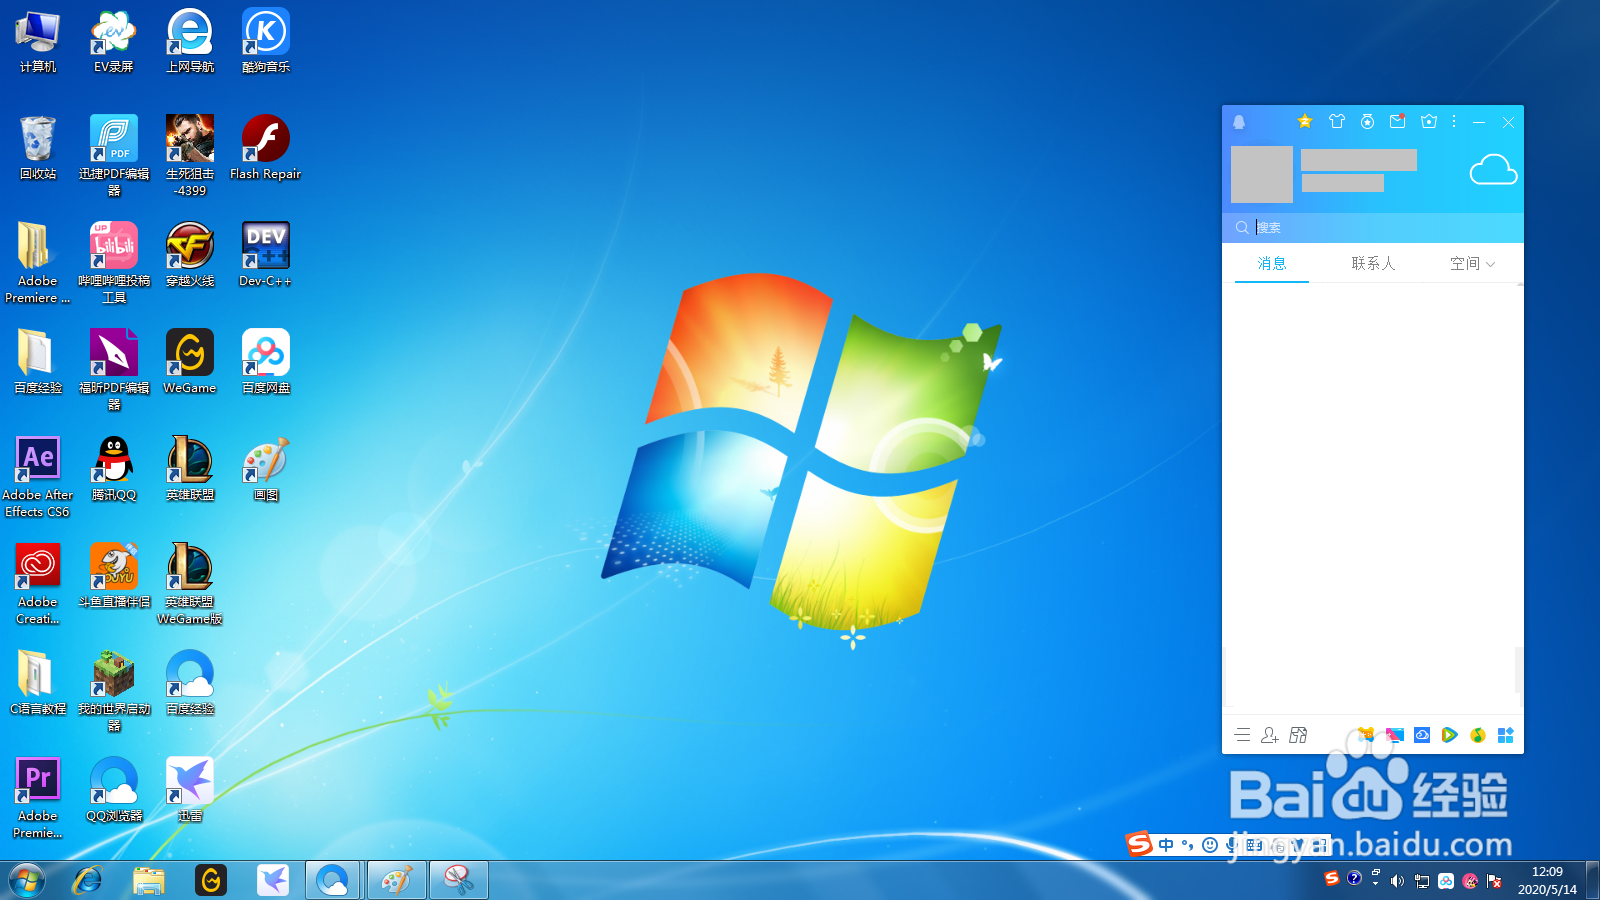Open Weiyun cloud icon in QQ

1422,735
